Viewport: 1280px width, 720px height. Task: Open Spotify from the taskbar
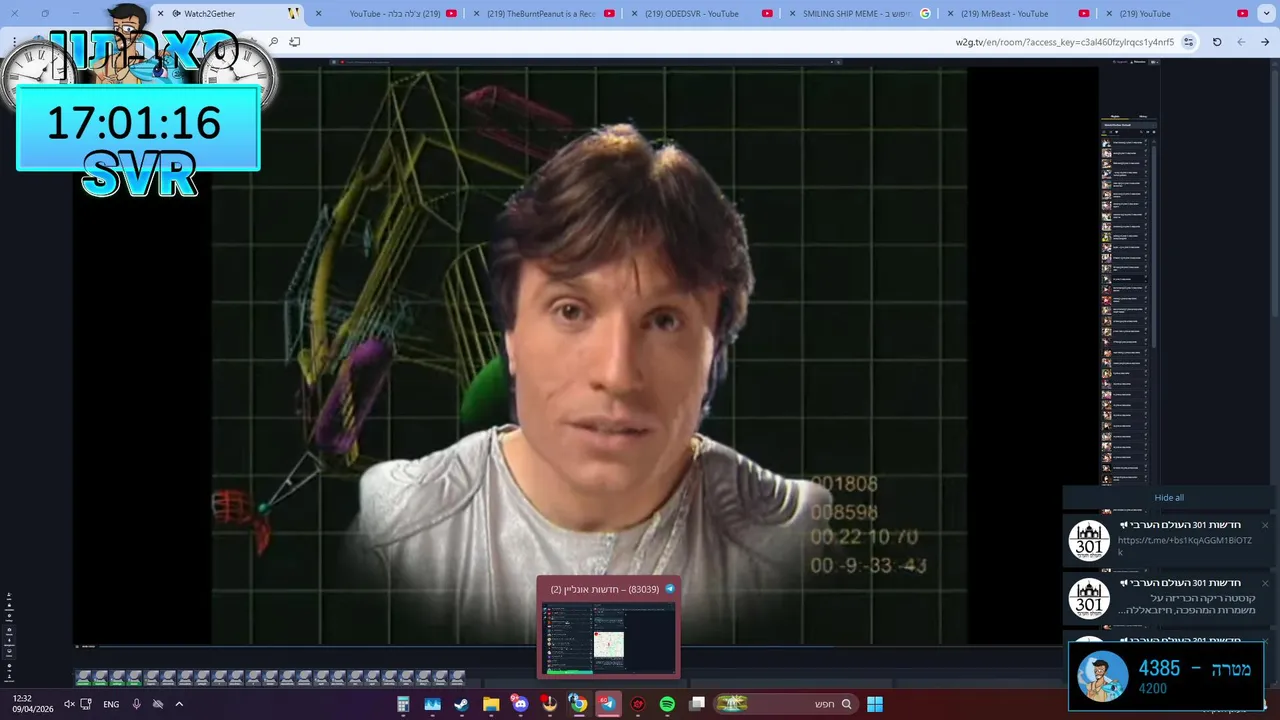click(667, 704)
